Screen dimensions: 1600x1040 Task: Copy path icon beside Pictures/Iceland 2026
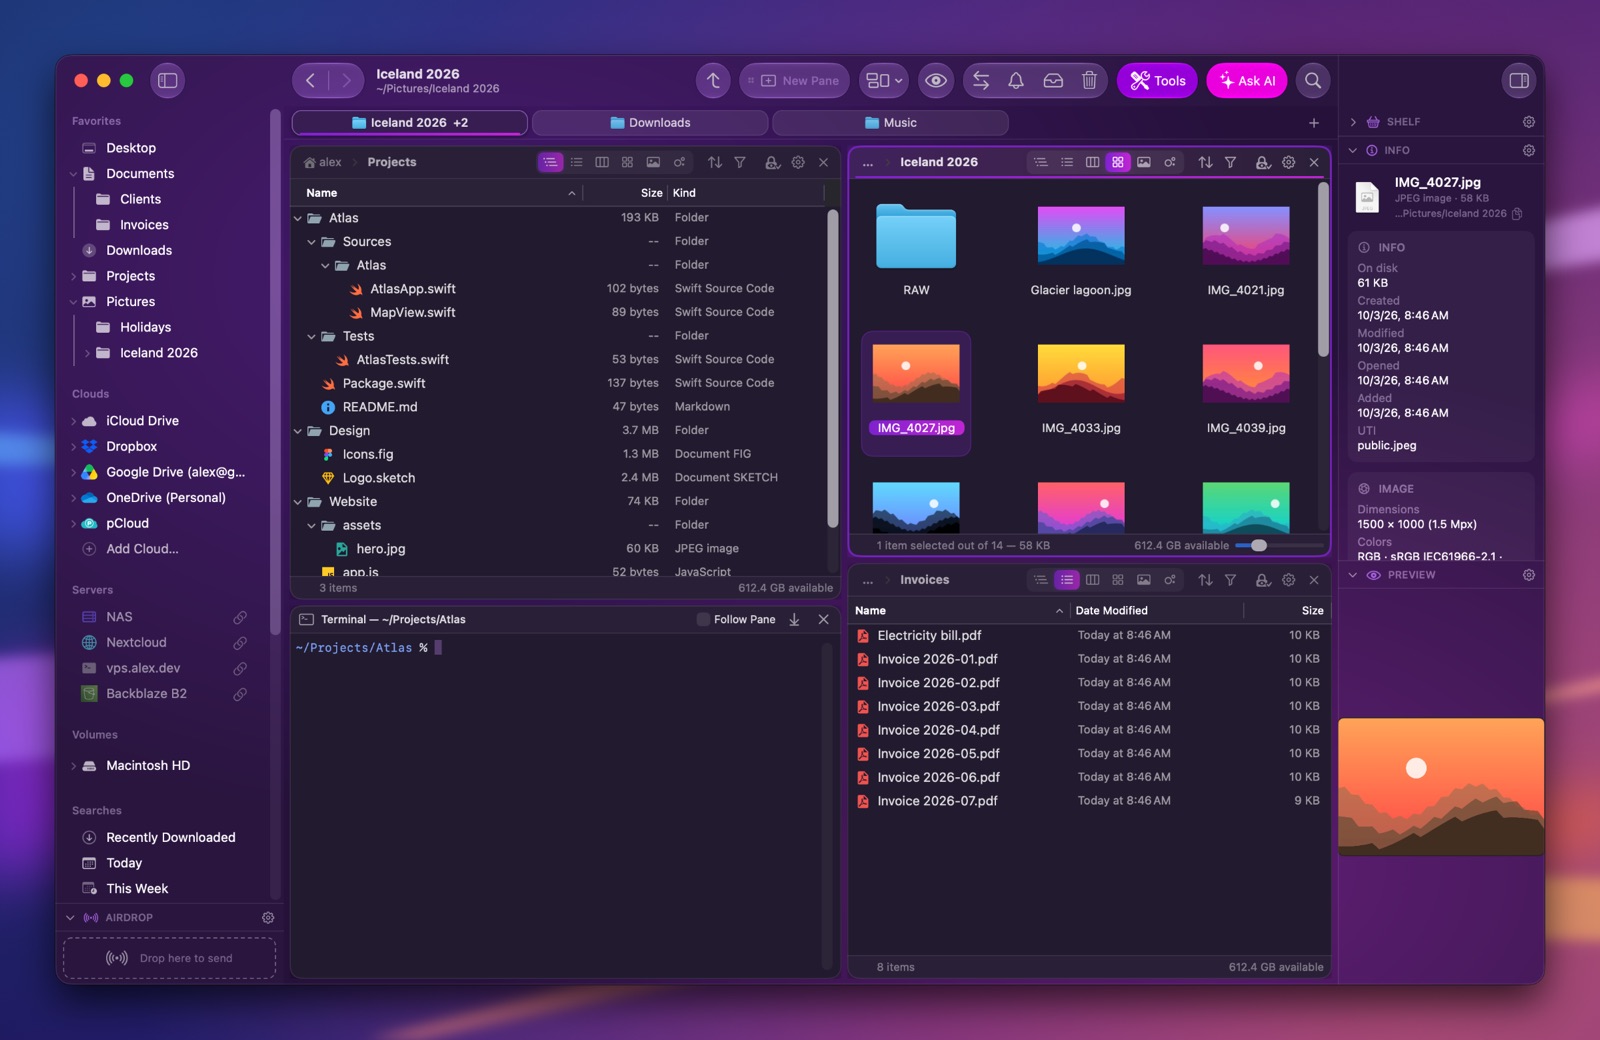click(x=1518, y=214)
